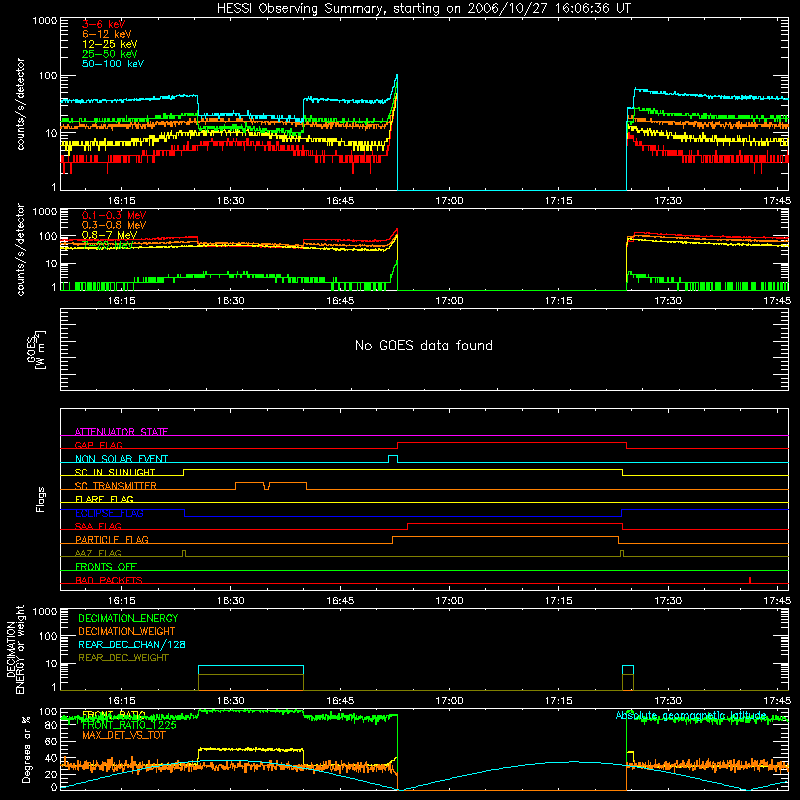The height and width of the screenshot is (800, 800).
Task: Select the ECLIPSE_FLAG label
Action: click(109, 513)
